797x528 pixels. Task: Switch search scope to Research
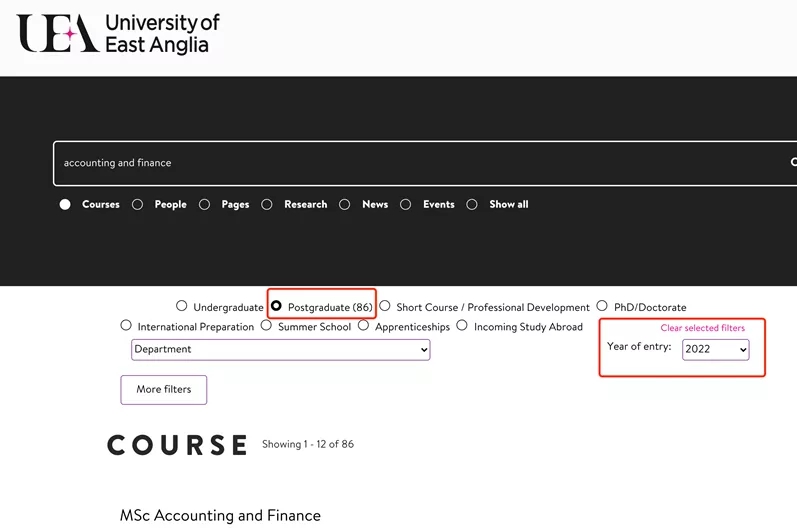click(x=267, y=205)
